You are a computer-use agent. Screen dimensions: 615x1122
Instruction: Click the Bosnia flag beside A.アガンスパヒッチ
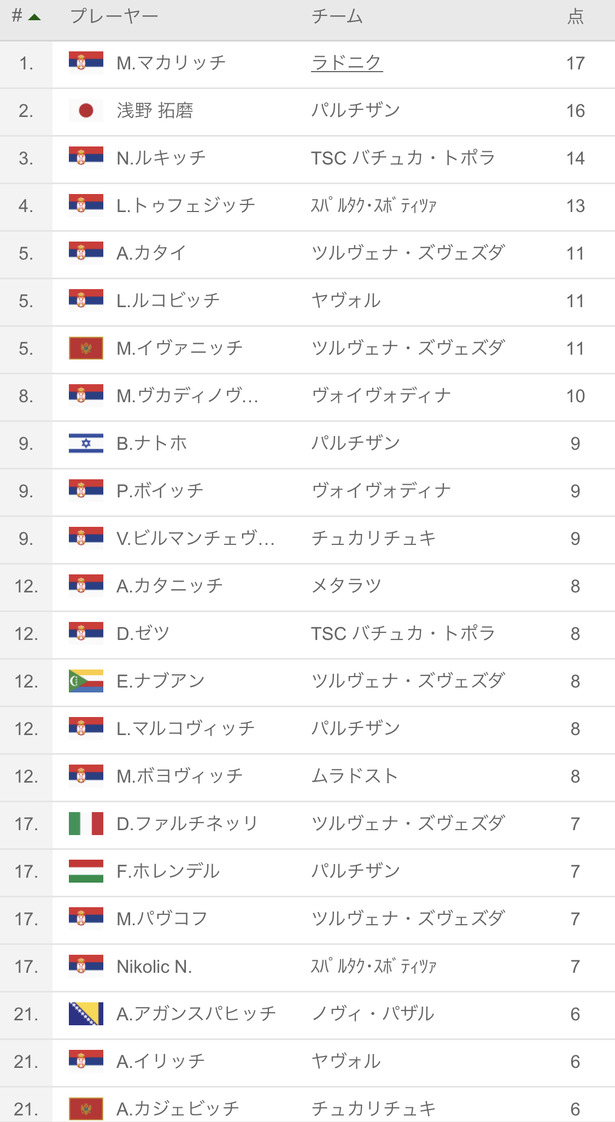point(86,1013)
